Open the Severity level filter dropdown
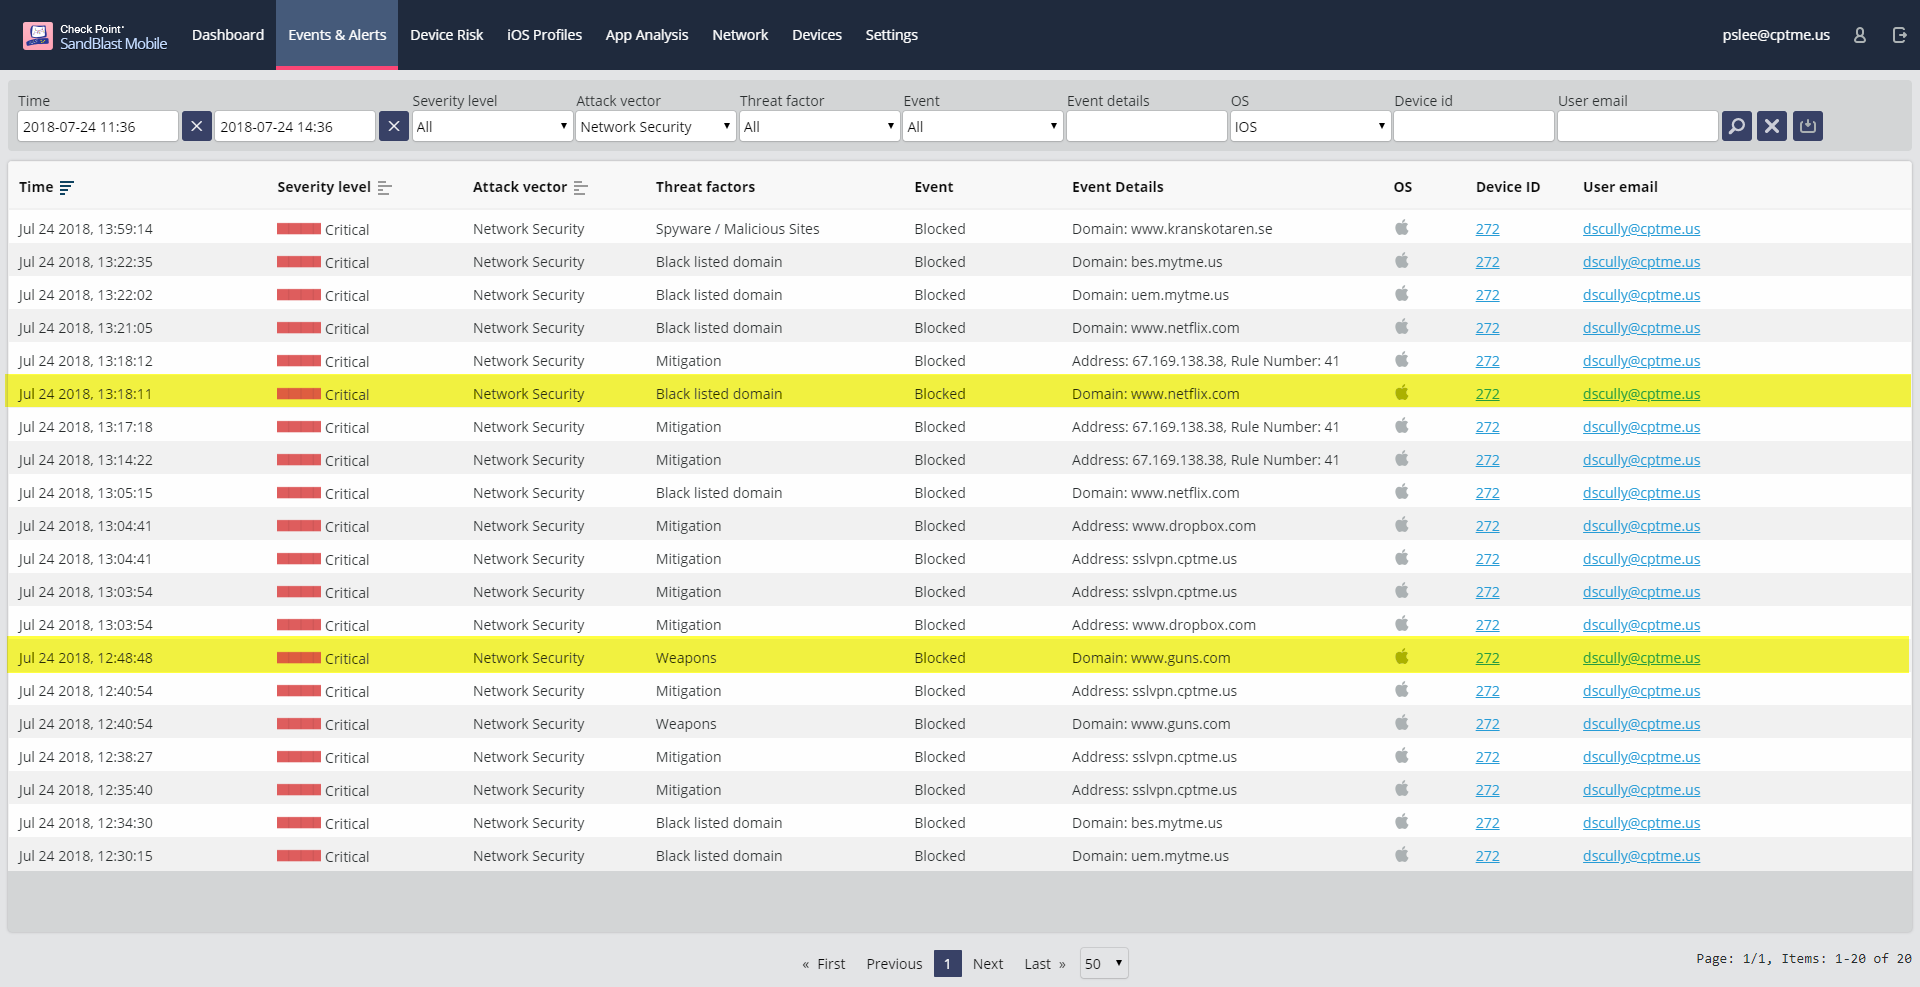The width and height of the screenshot is (1920, 987). (x=493, y=126)
